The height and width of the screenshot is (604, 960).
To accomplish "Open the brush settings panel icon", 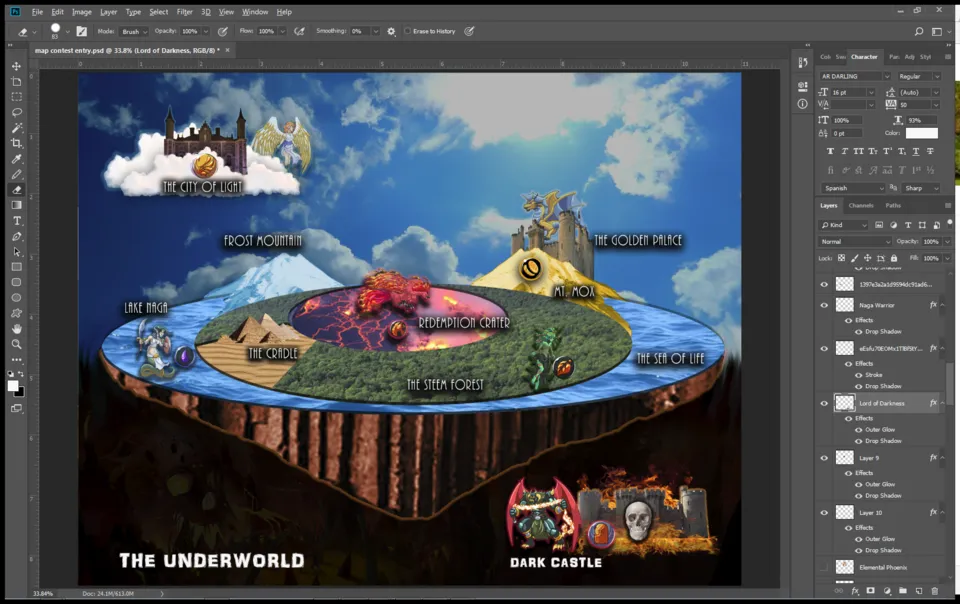I will point(81,31).
